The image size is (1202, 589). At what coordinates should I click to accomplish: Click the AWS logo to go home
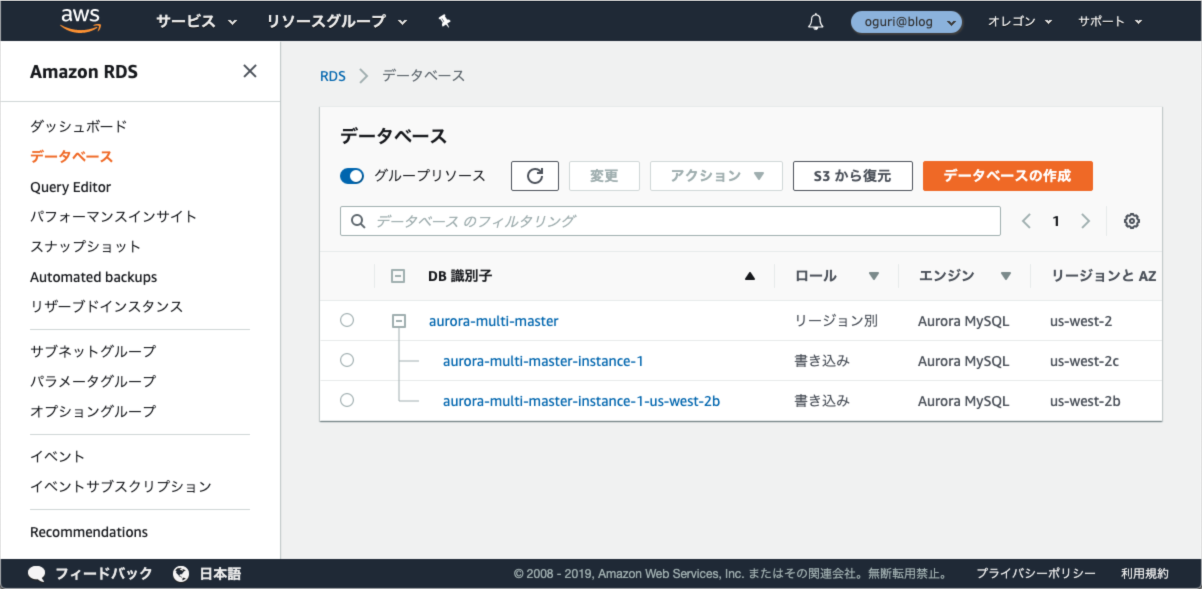[x=80, y=20]
